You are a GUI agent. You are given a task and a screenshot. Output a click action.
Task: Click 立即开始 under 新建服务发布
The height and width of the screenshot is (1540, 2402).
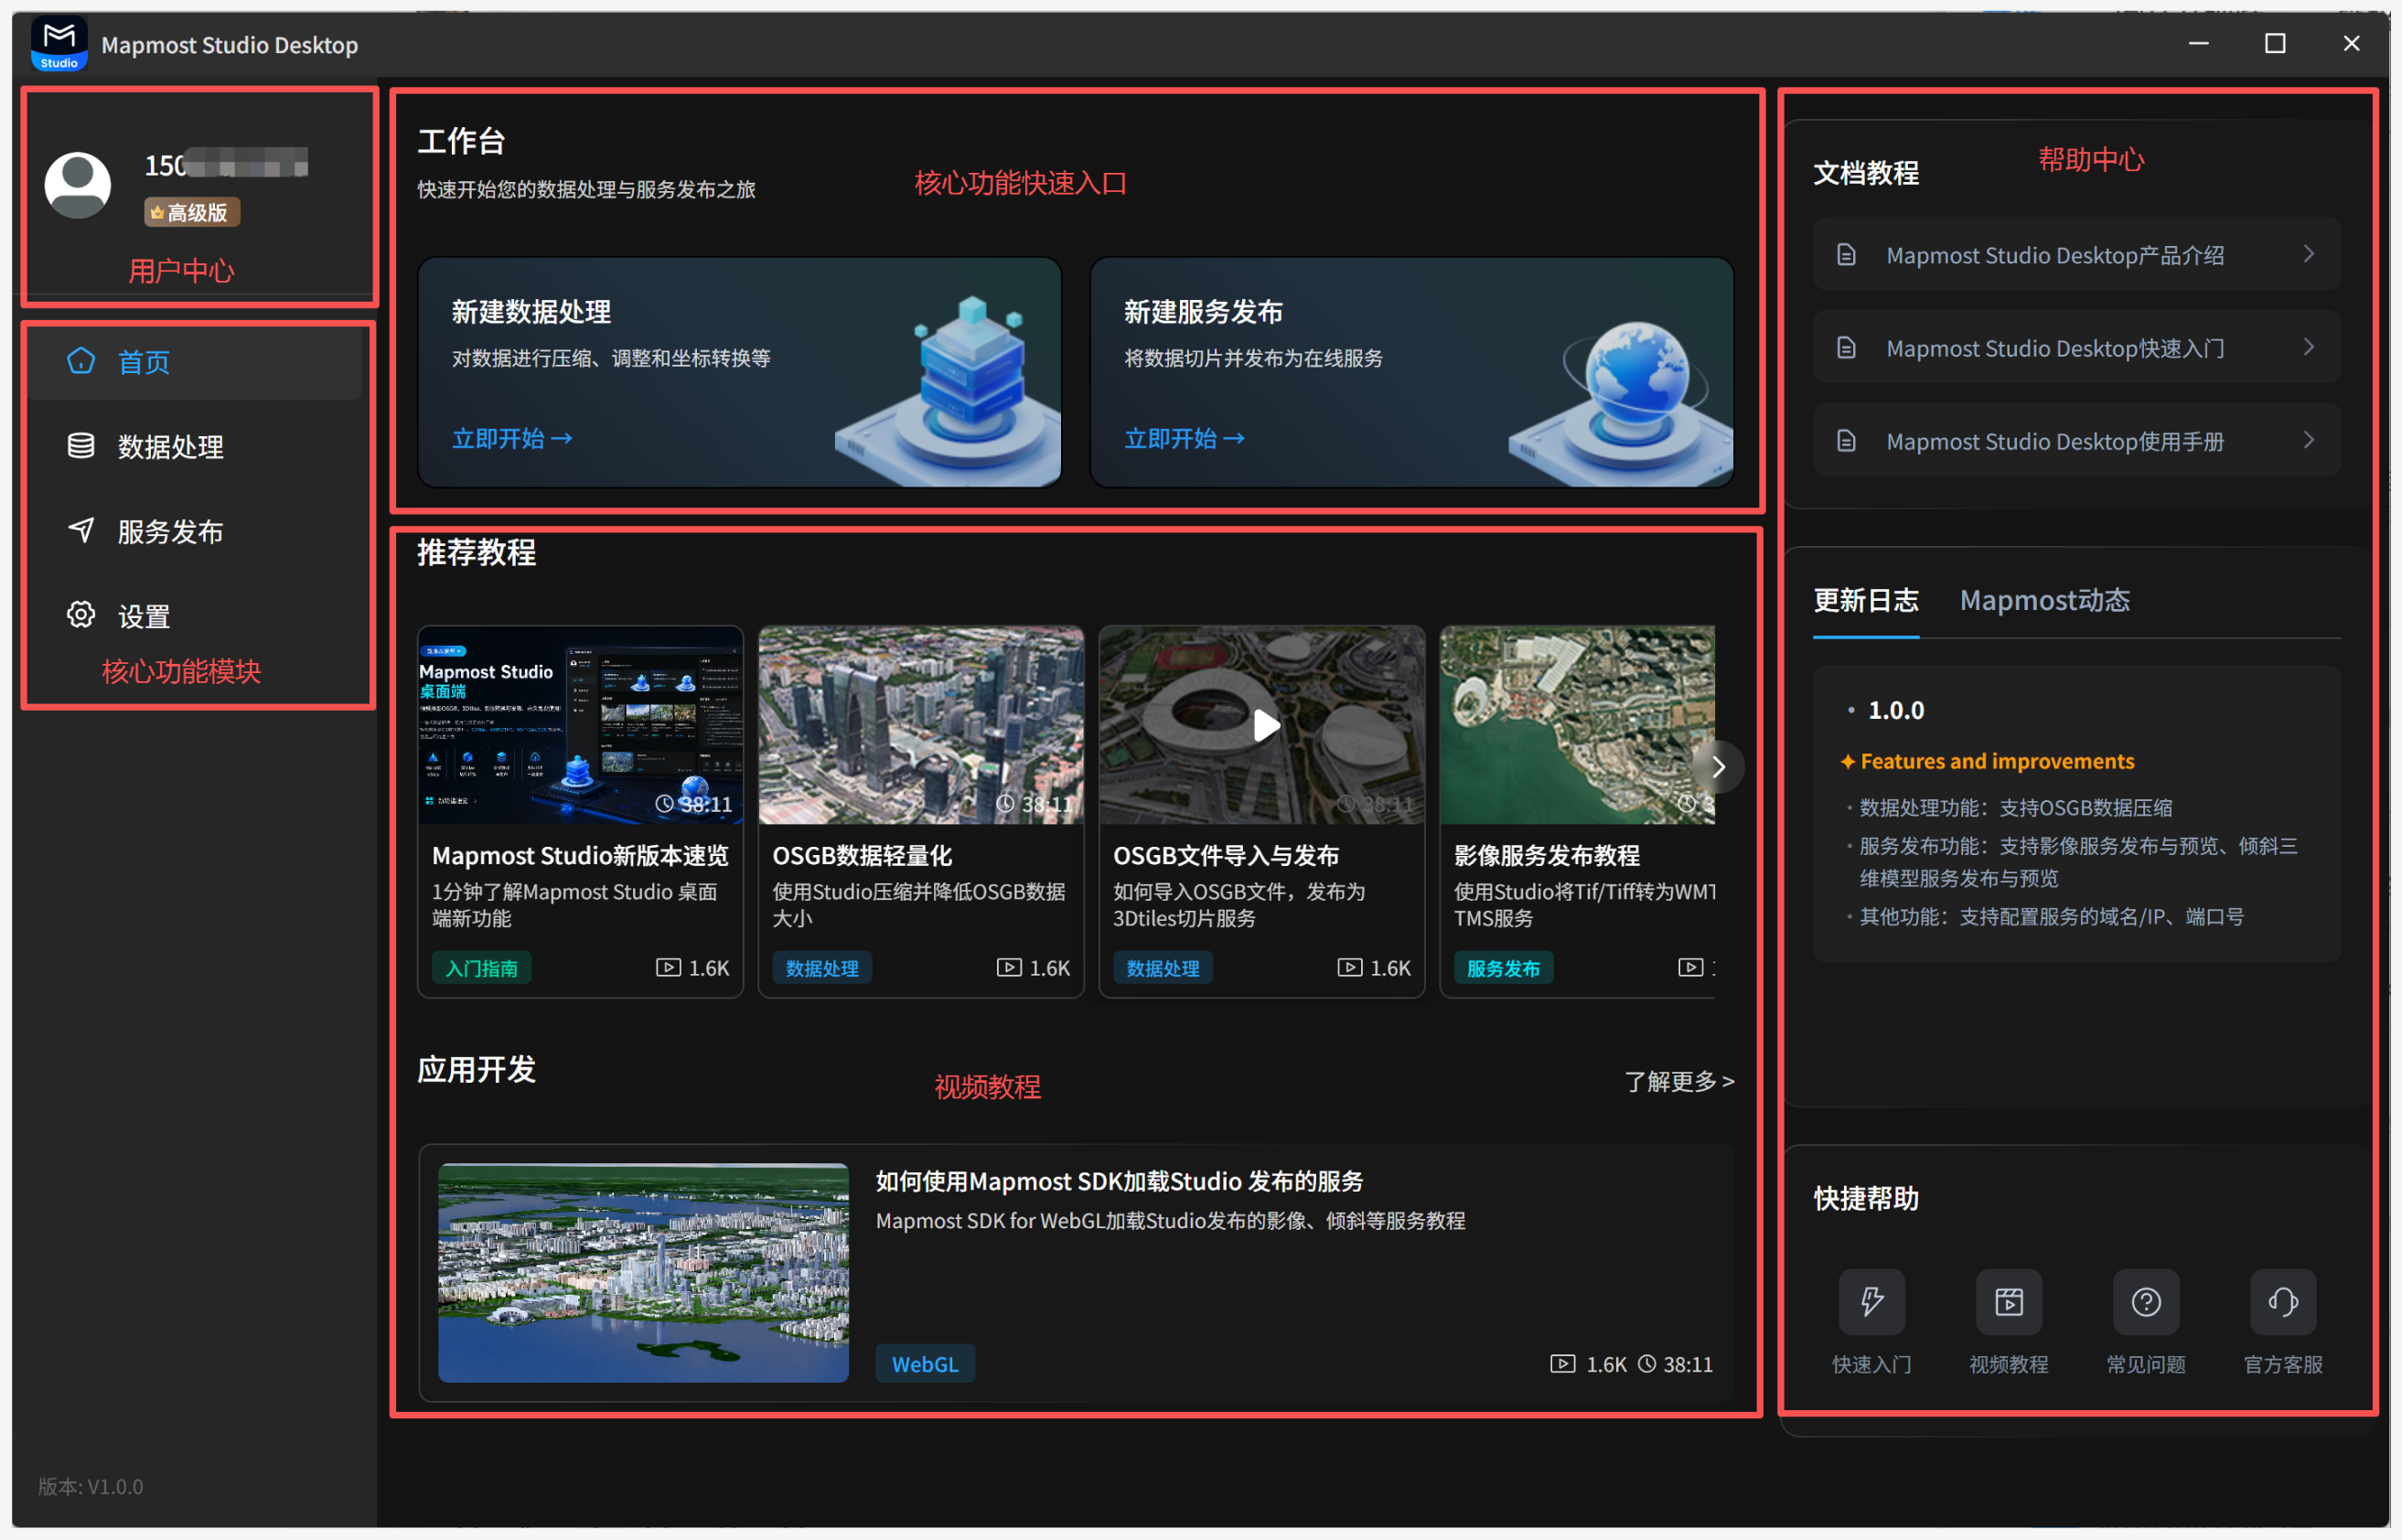click(x=1185, y=438)
